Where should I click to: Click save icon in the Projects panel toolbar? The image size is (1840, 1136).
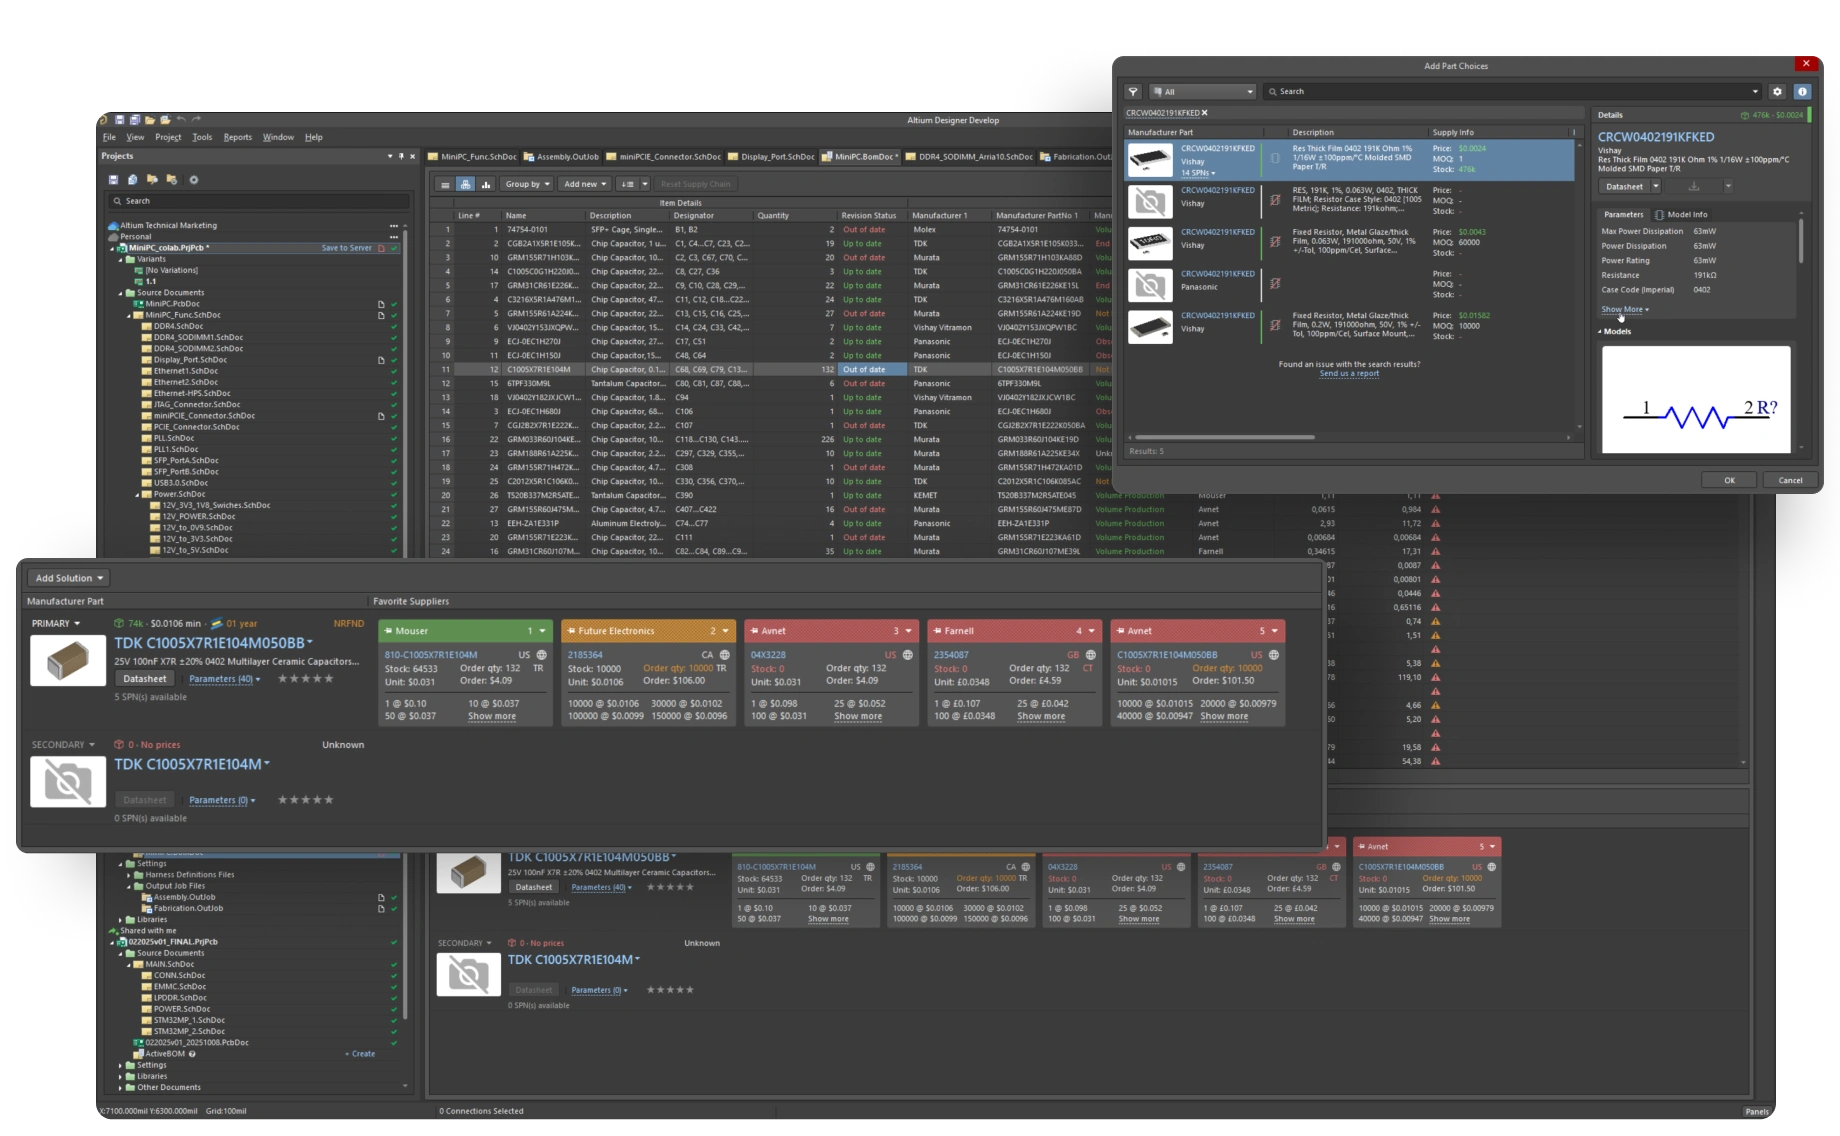pyautogui.click(x=114, y=180)
